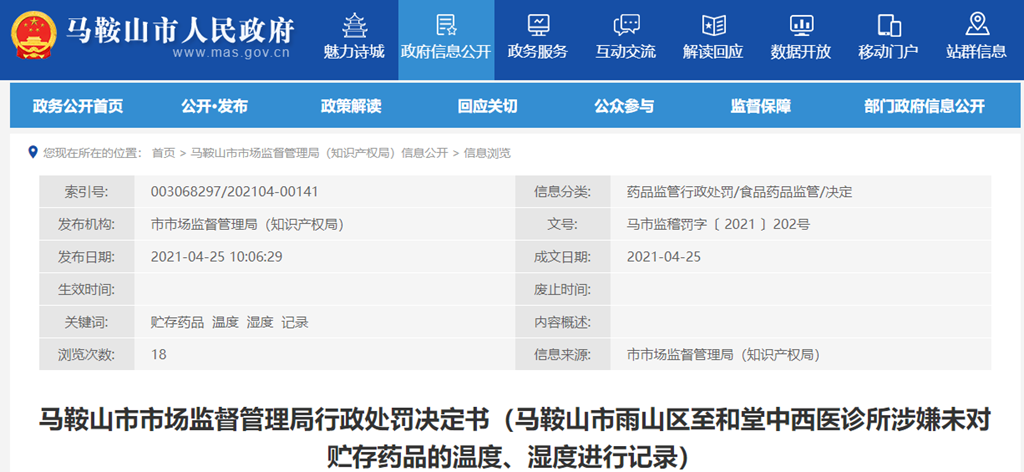Click the 行政处罚决定书 article headline
This screenshot has width=1024, height=472.
coord(515,439)
